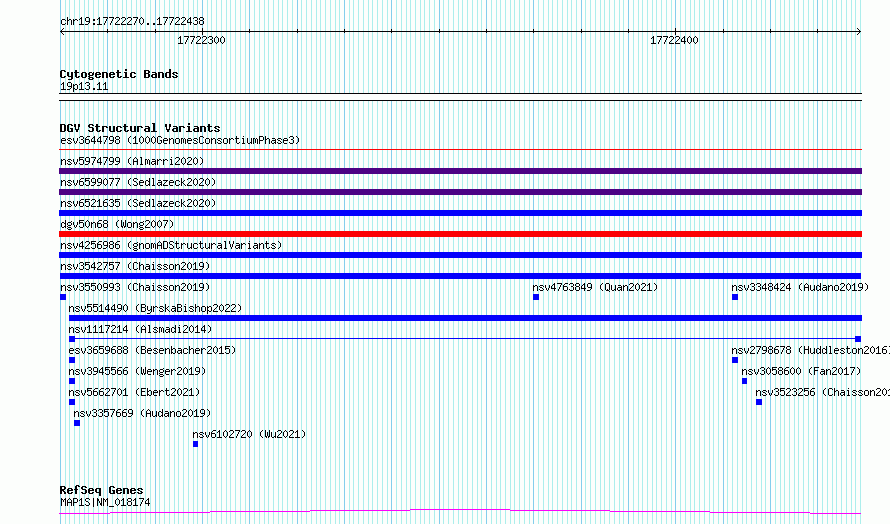This screenshot has width=890, height=524.
Task: Click the blue marker under nsv3348424
Action: (735, 297)
